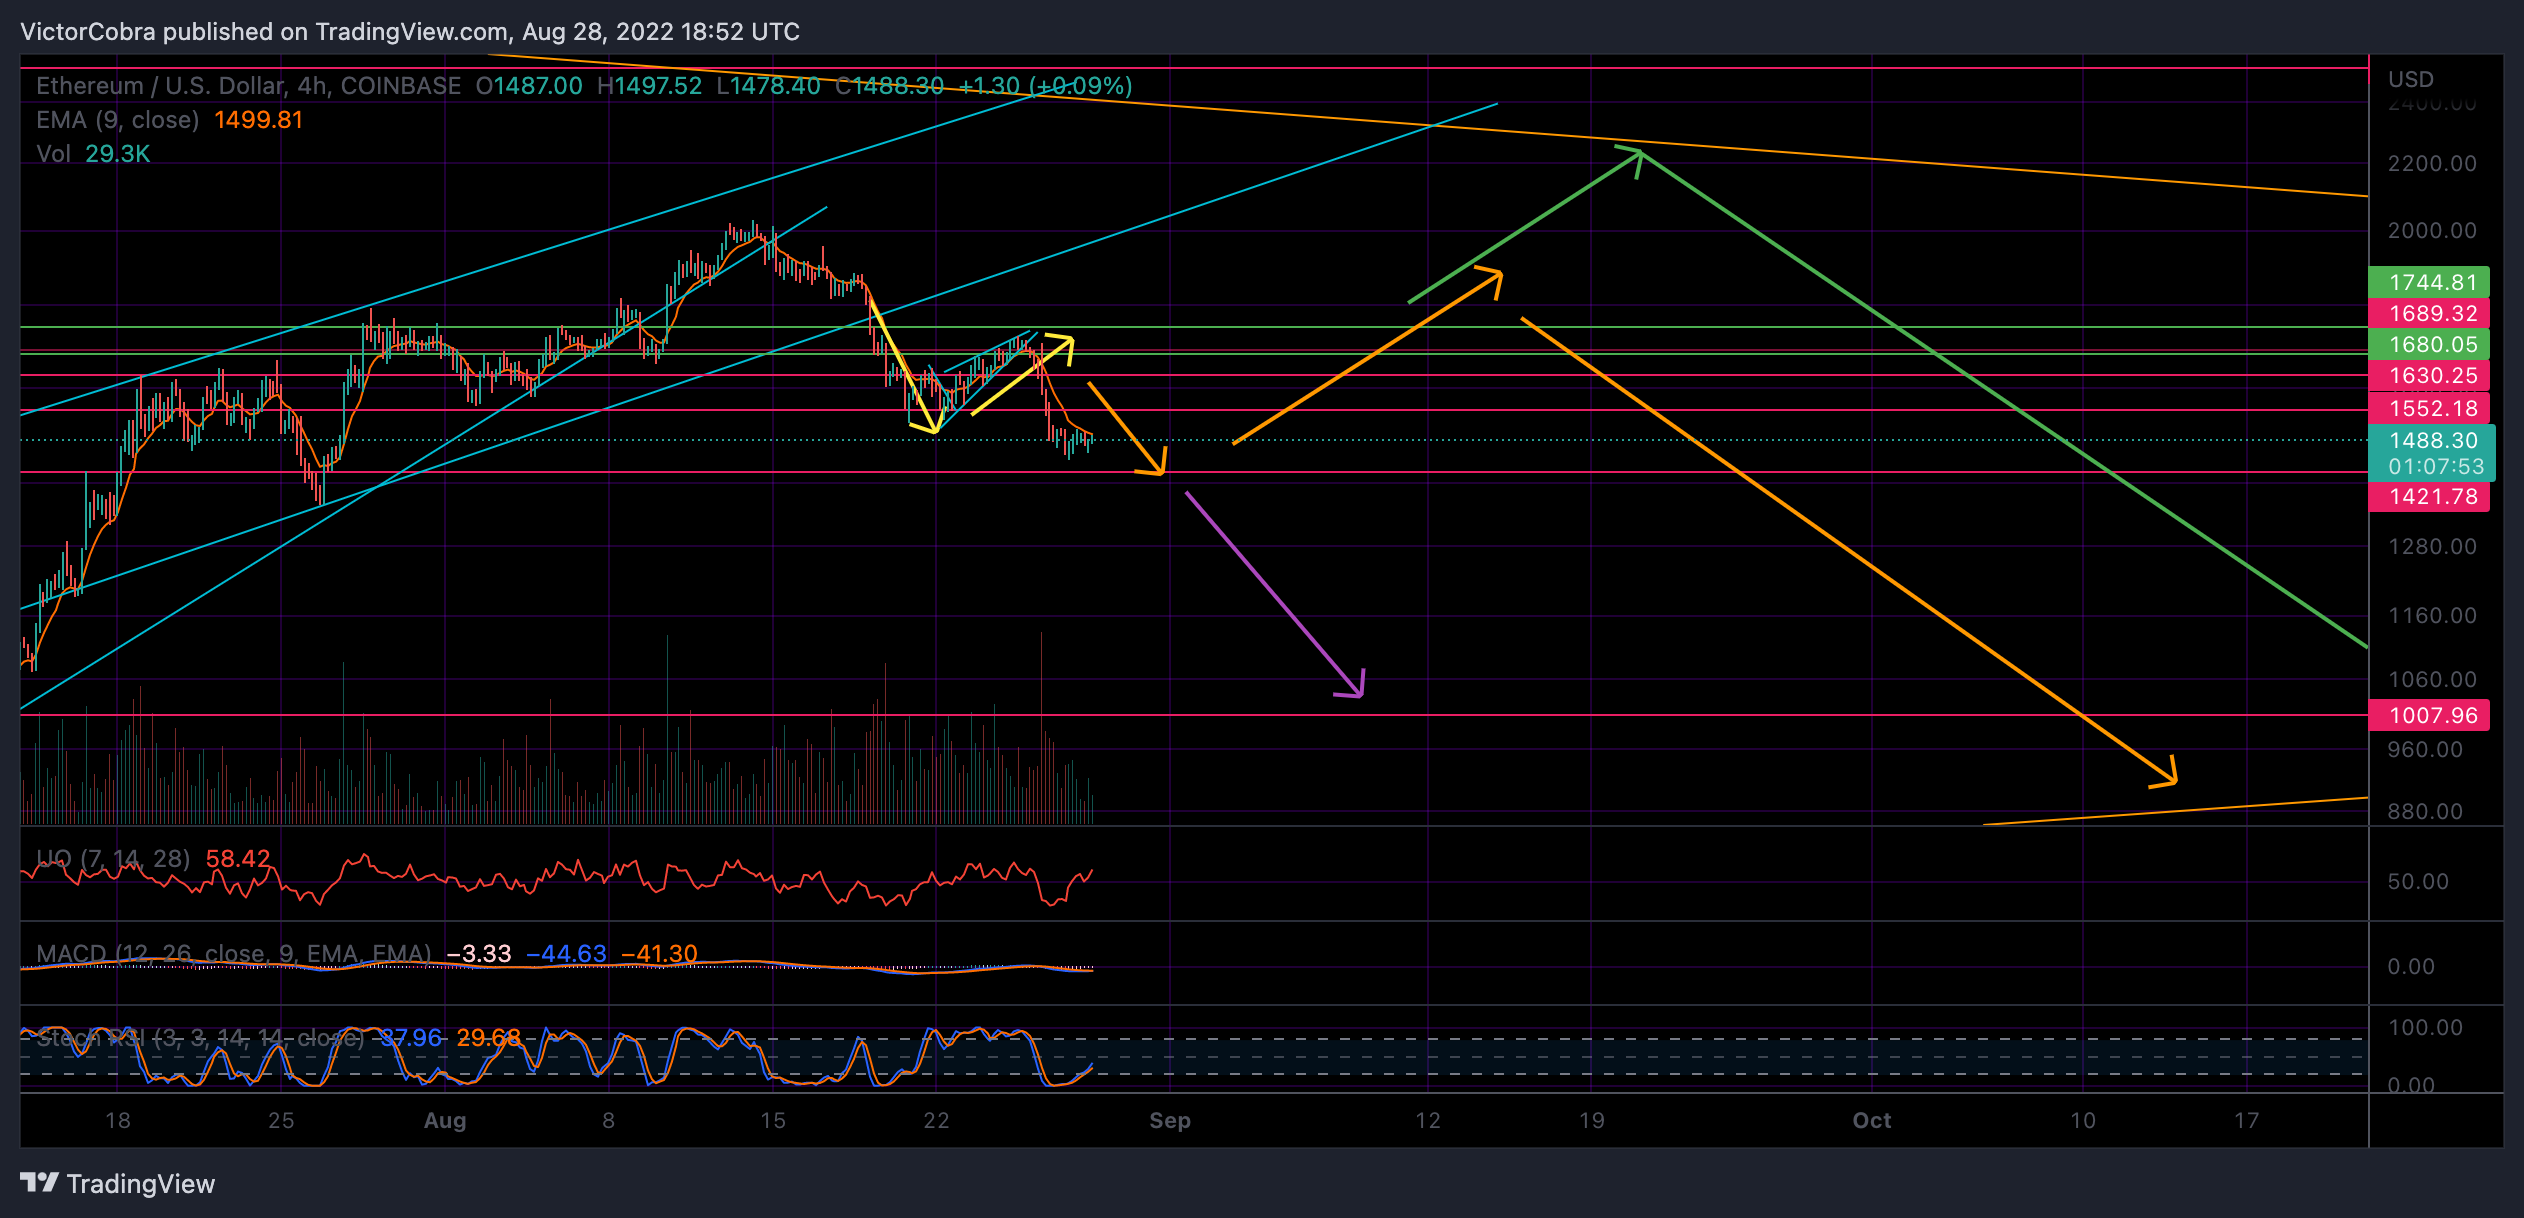Image resolution: width=2524 pixels, height=1218 pixels.
Task: Click 1280.00 on the price axis
Action: (2432, 547)
